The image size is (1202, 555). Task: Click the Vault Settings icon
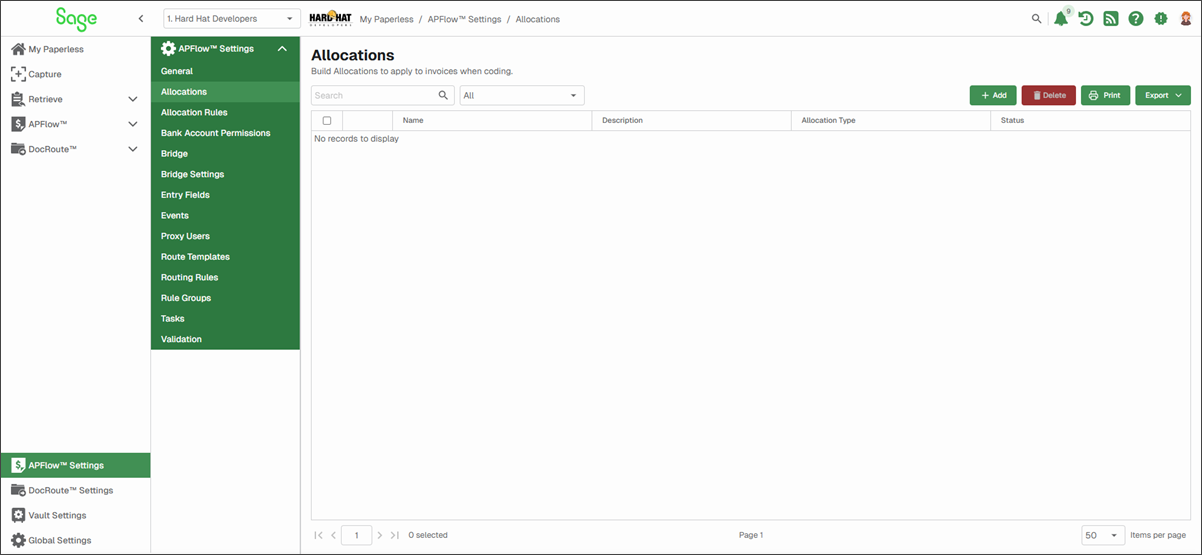tap(18, 515)
